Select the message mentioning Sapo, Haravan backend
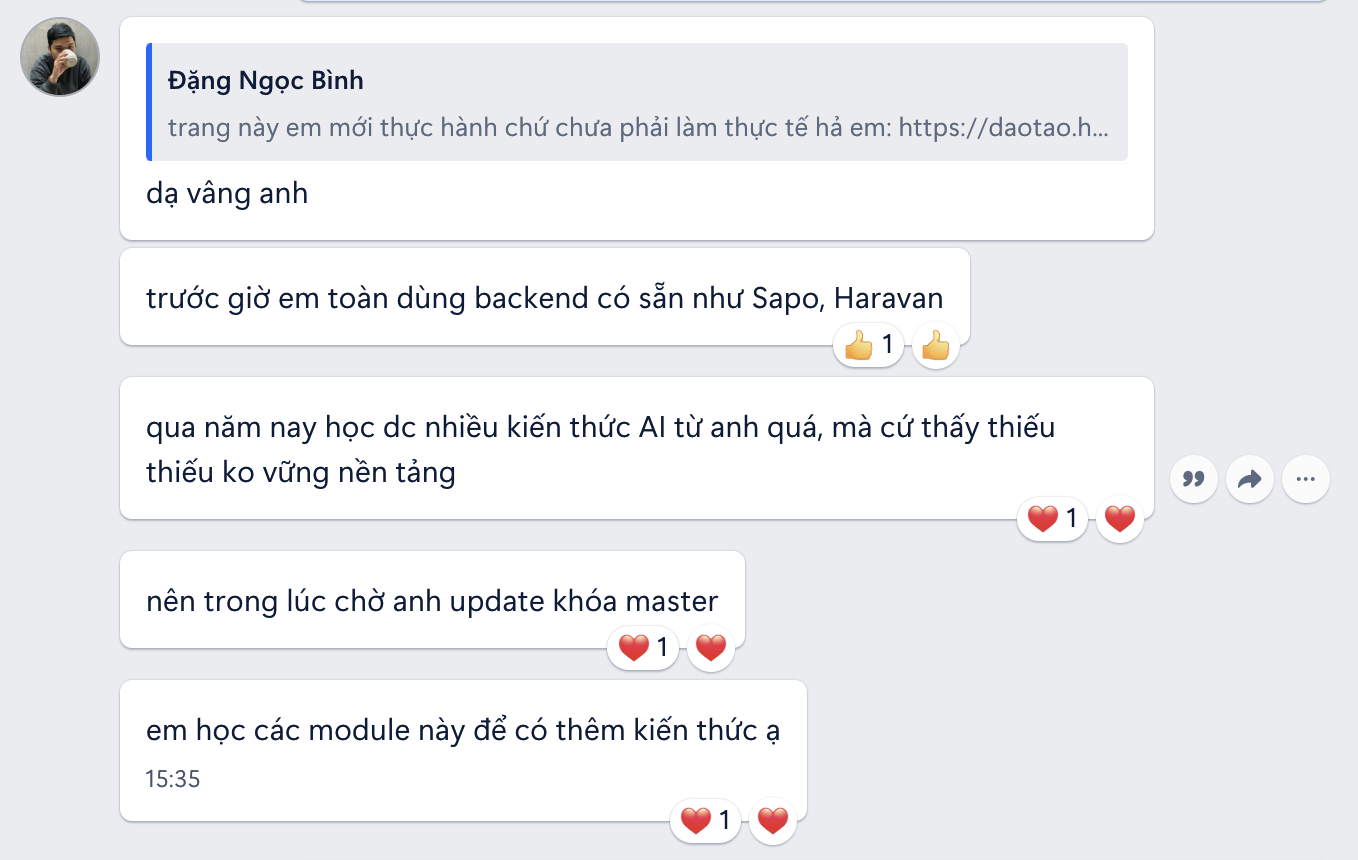This screenshot has width=1358, height=860. 544,298
